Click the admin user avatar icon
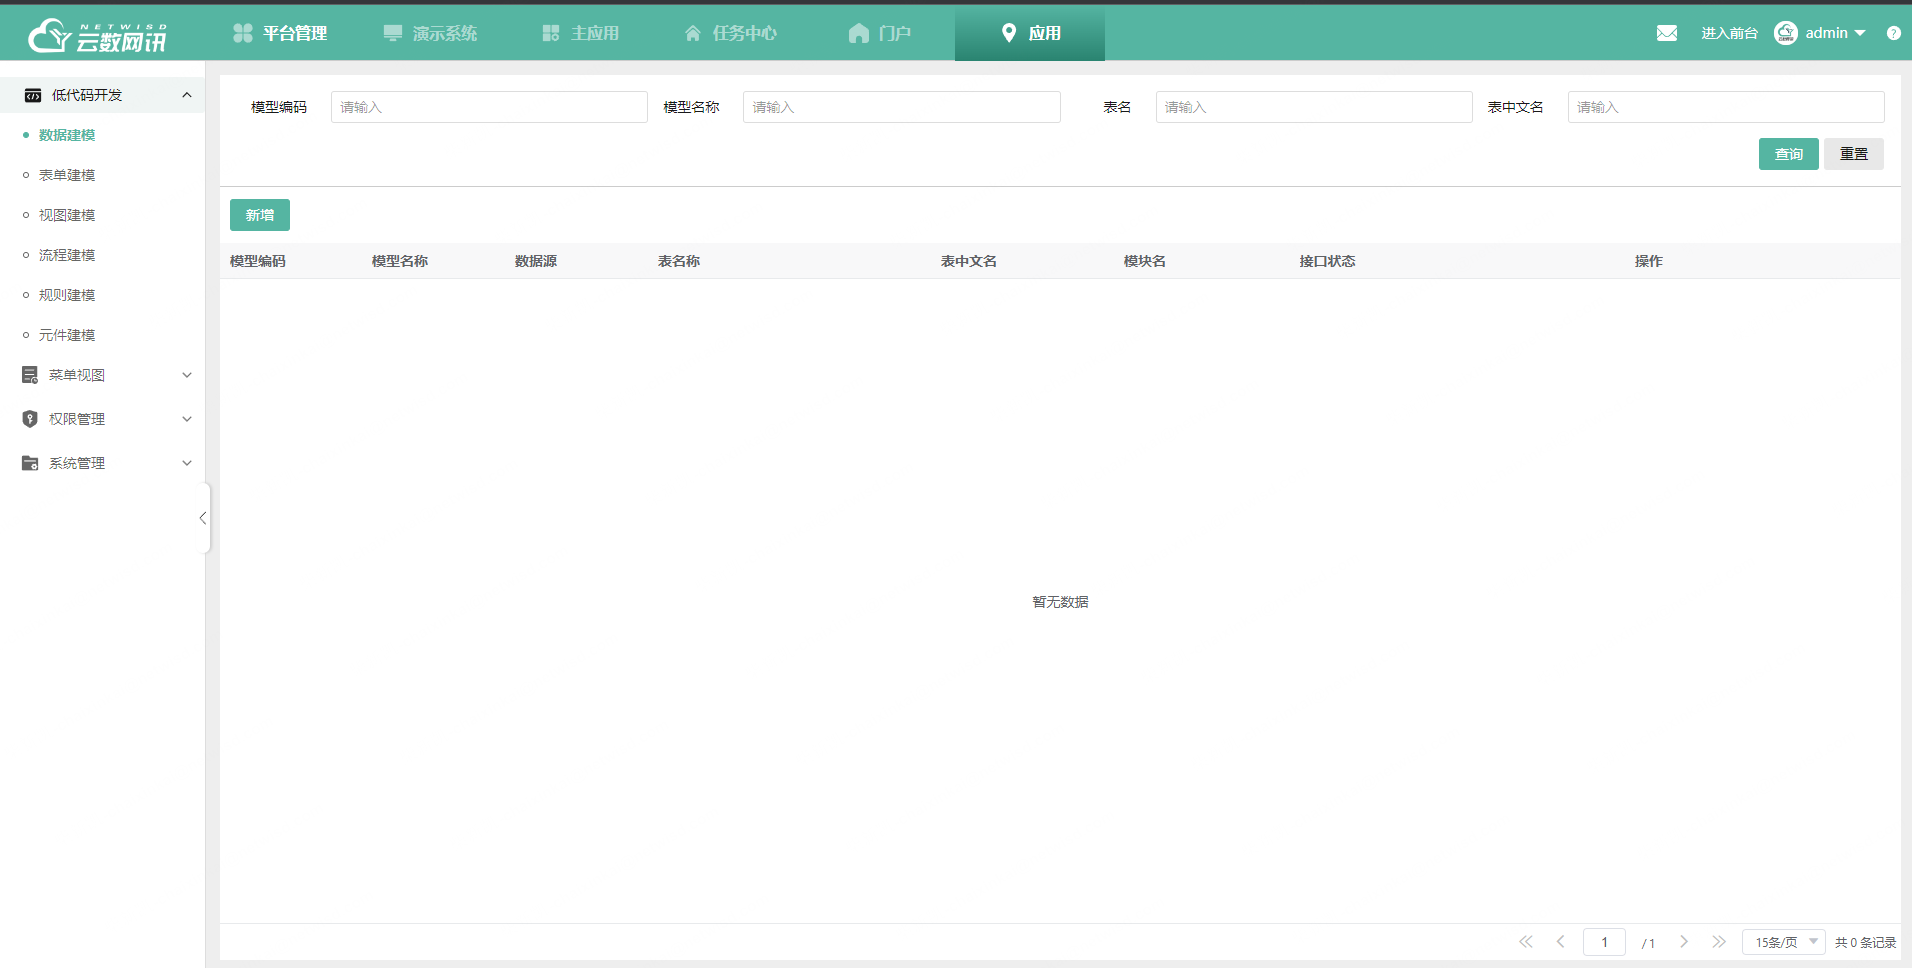 tap(1785, 33)
